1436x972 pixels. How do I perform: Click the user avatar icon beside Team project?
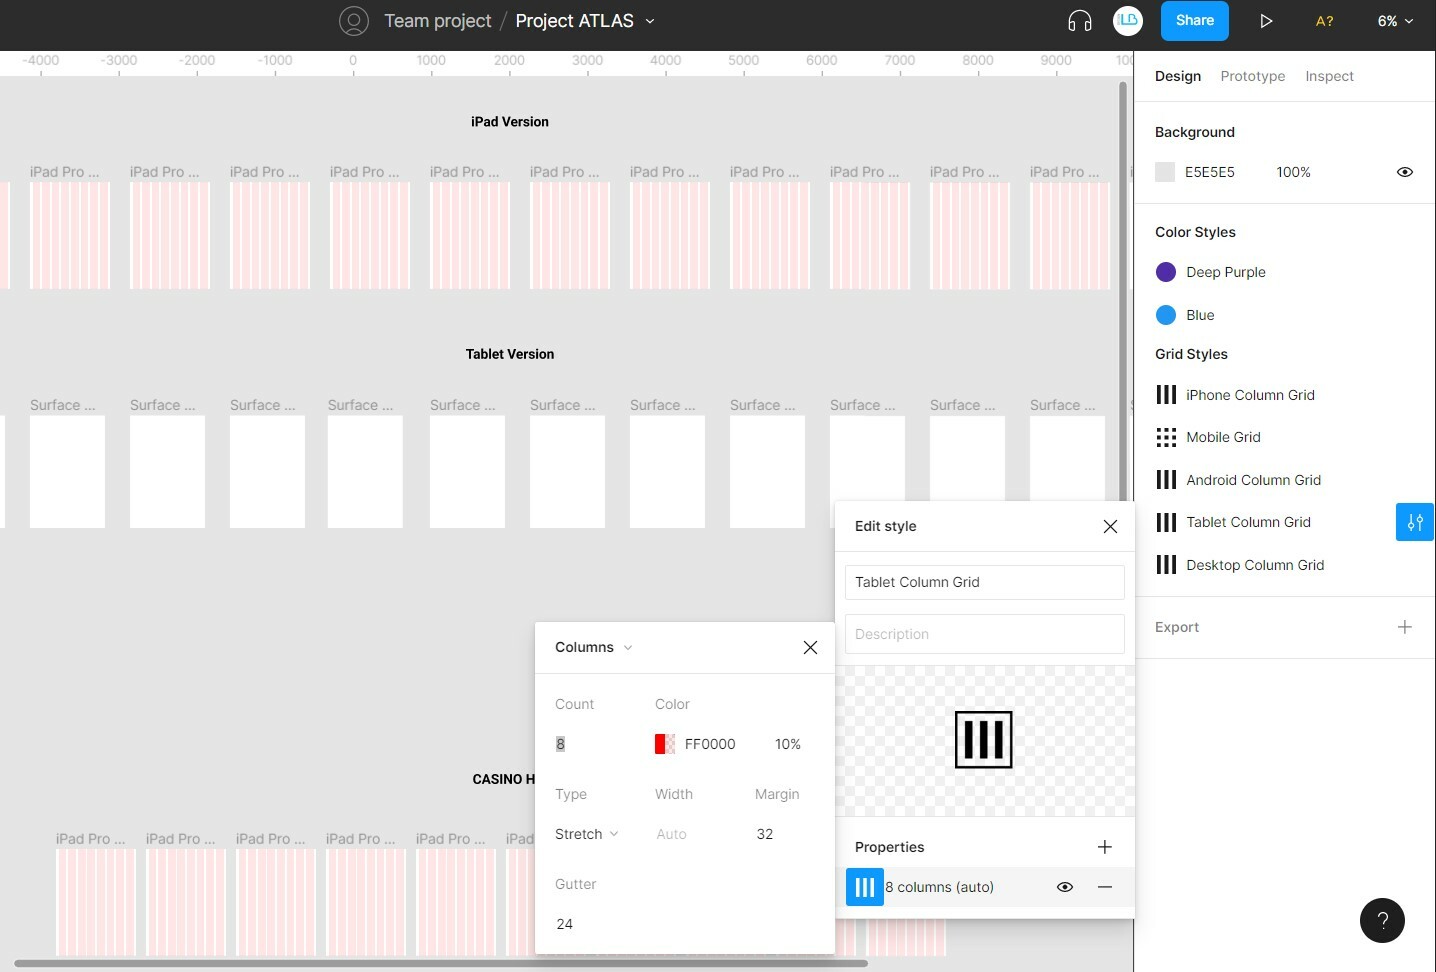(354, 21)
